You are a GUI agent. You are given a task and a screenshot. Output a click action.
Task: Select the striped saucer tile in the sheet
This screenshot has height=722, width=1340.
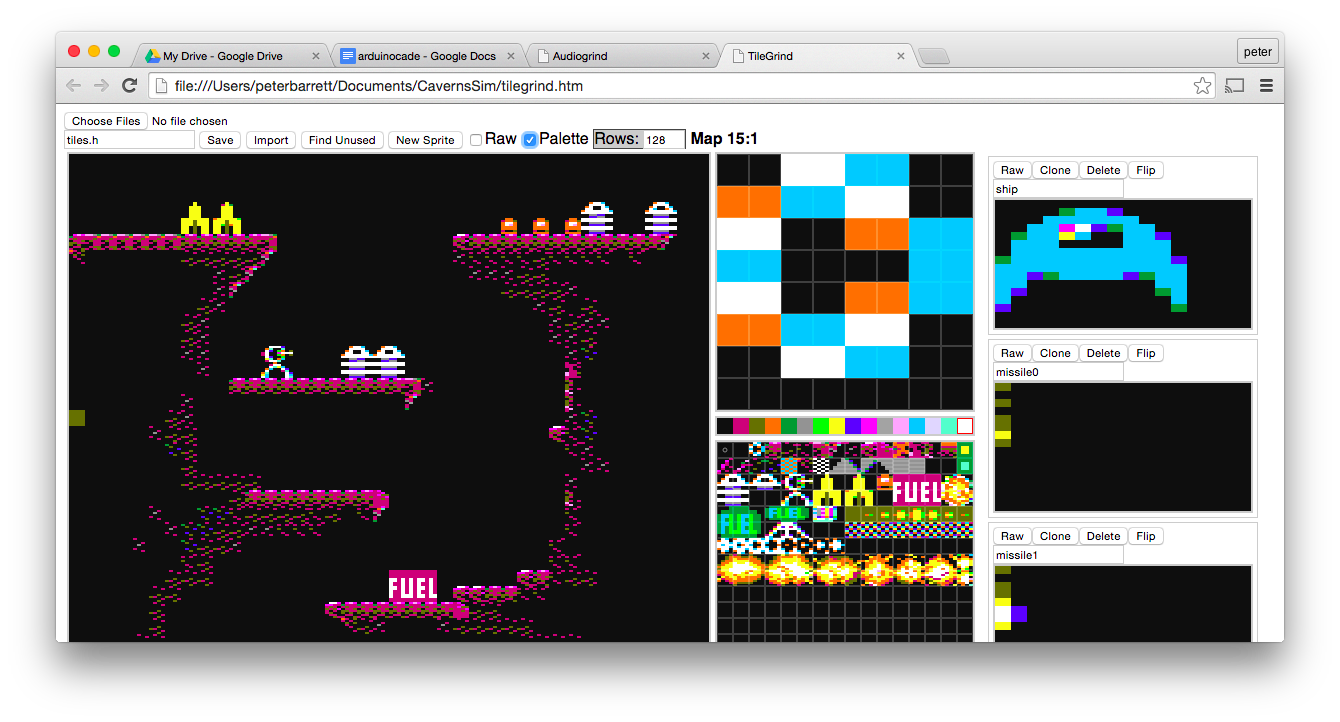click(733, 490)
